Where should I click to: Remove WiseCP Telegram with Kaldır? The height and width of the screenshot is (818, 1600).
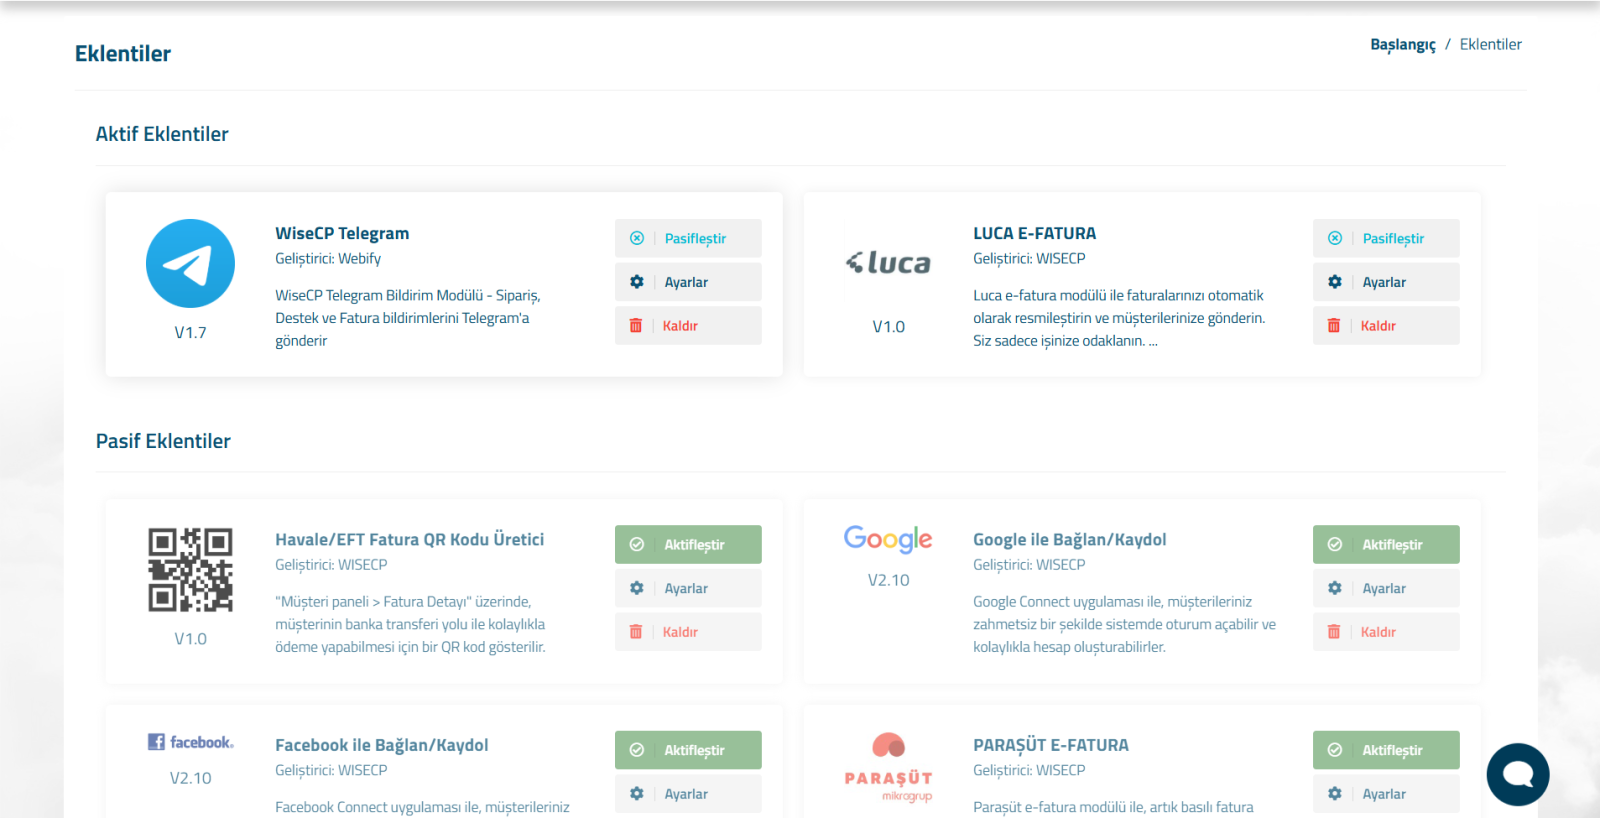pos(688,326)
